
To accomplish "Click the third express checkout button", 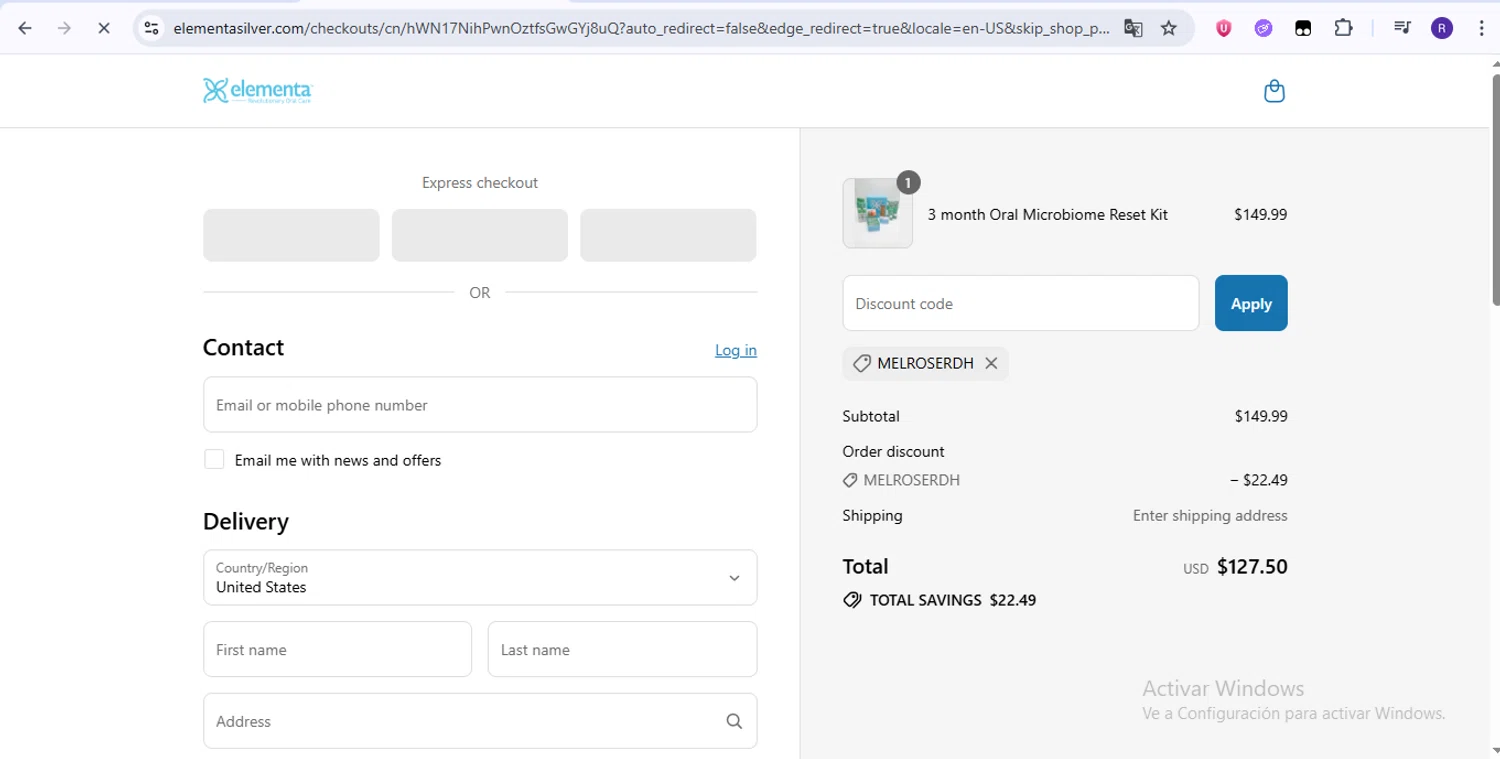I will point(668,235).
